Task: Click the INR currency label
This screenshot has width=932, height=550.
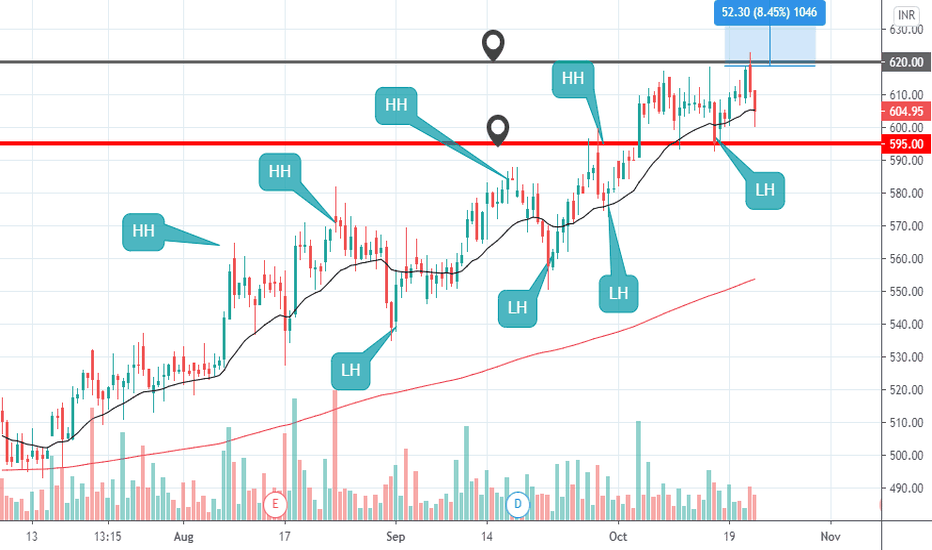Action: (906, 15)
